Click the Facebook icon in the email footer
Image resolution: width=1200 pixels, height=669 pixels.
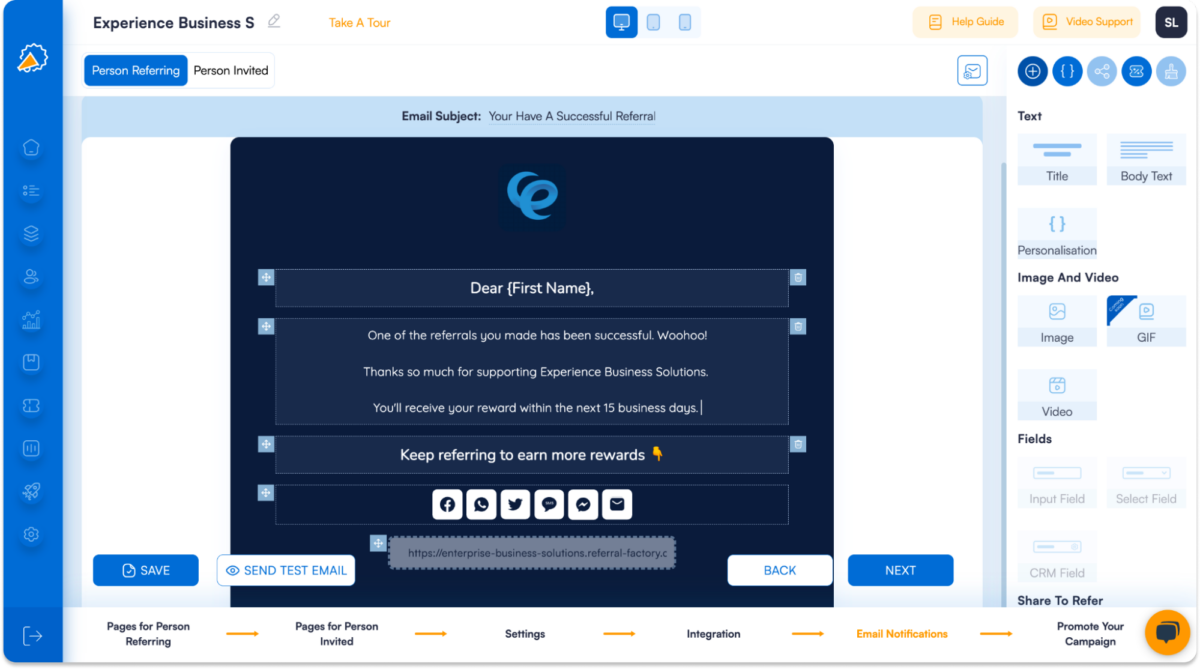pos(447,504)
